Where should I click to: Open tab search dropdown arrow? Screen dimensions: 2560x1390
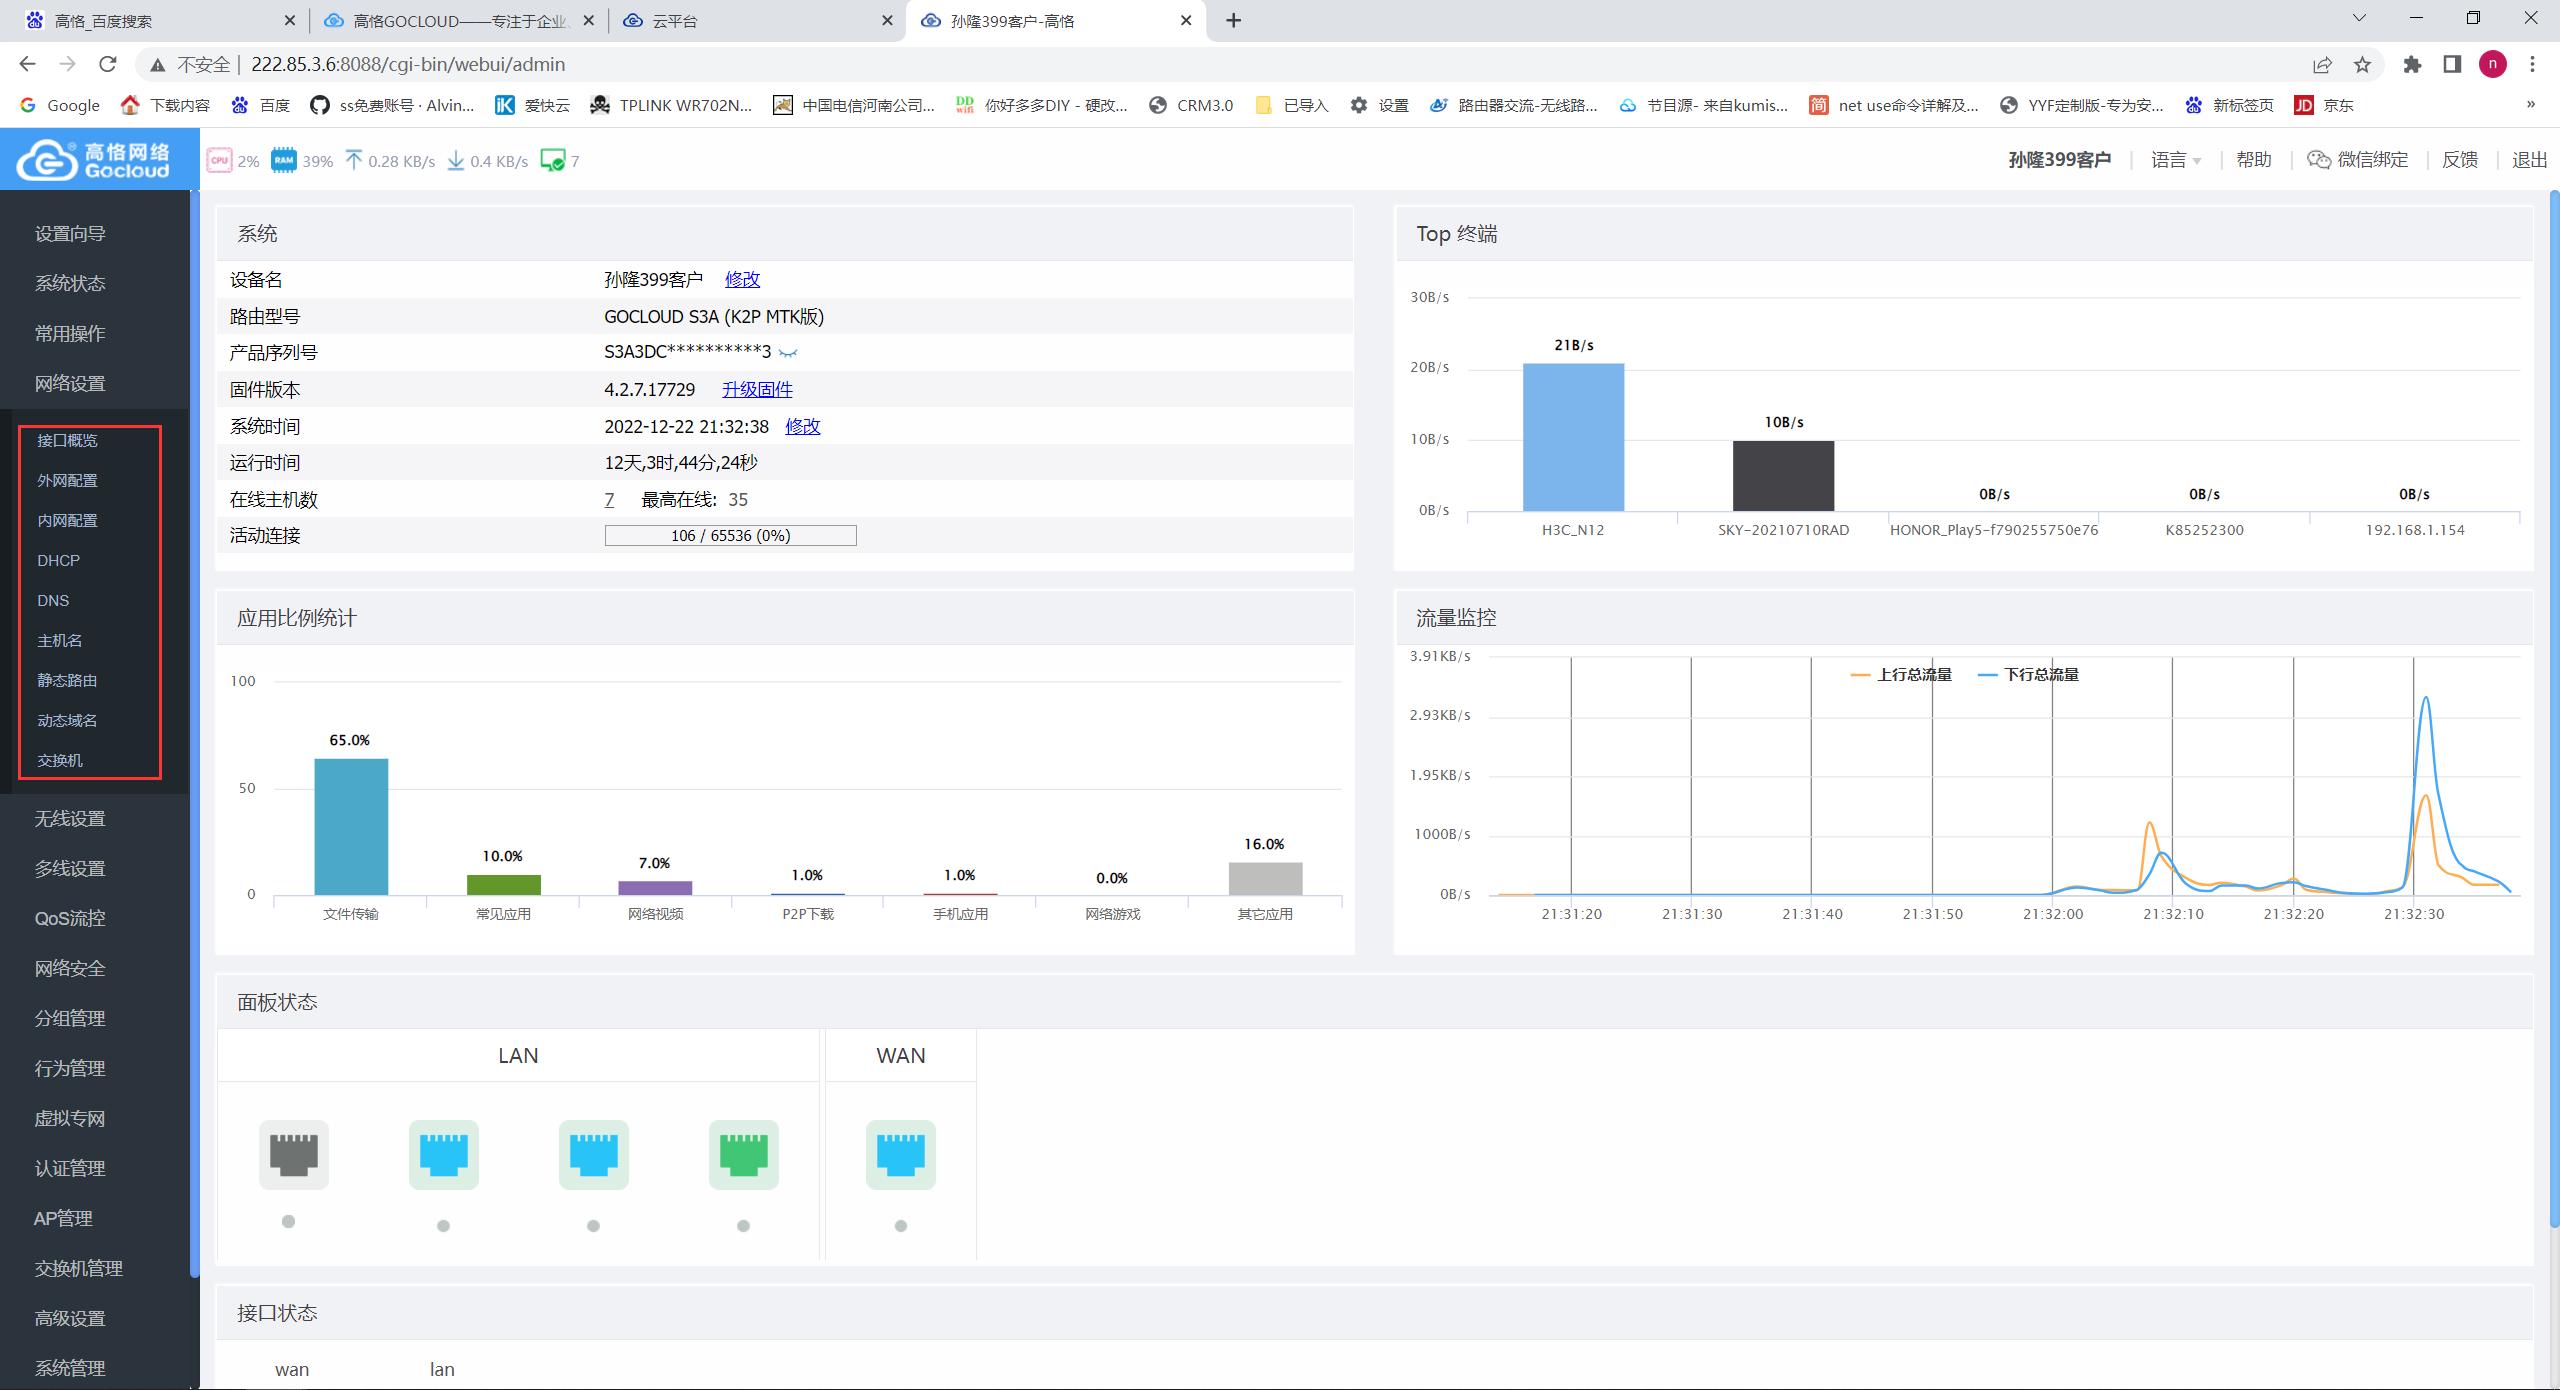coord(2359,18)
